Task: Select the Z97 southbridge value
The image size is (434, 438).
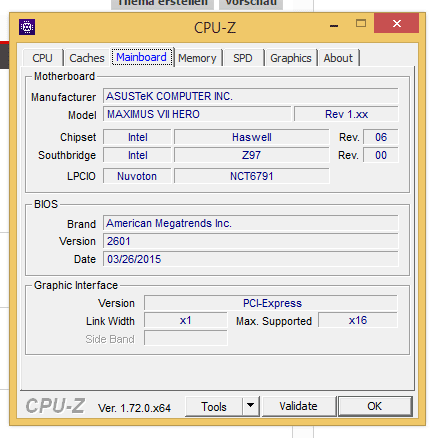Action: pos(252,155)
